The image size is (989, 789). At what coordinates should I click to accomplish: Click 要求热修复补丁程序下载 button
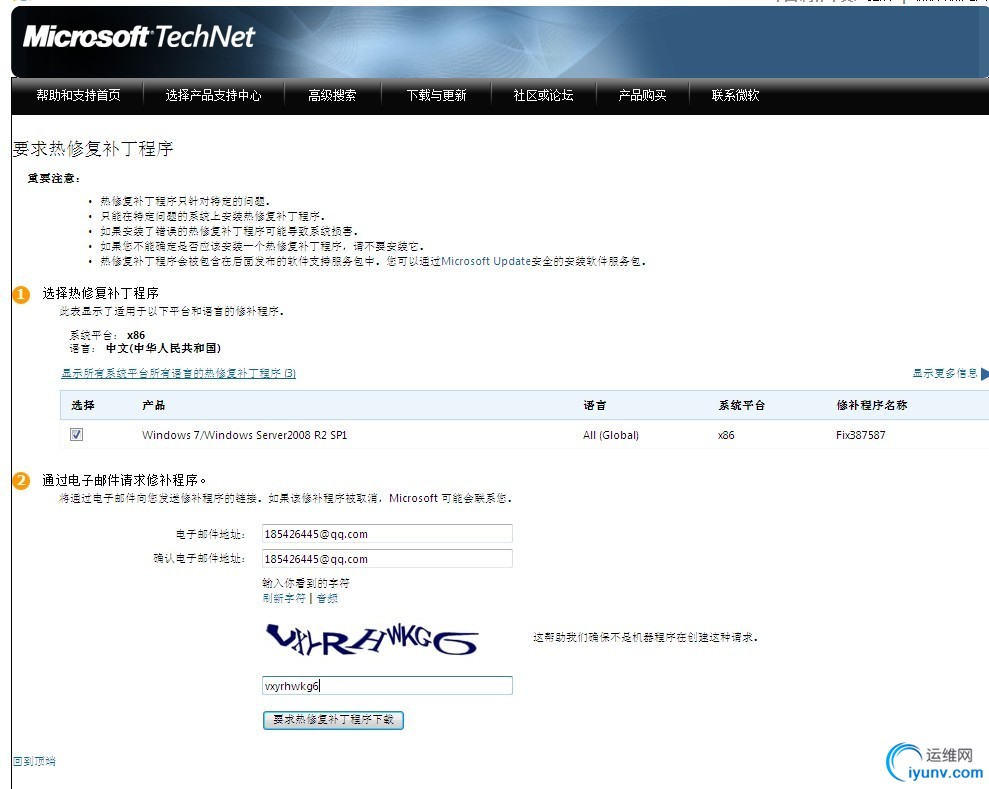click(333, 720)
